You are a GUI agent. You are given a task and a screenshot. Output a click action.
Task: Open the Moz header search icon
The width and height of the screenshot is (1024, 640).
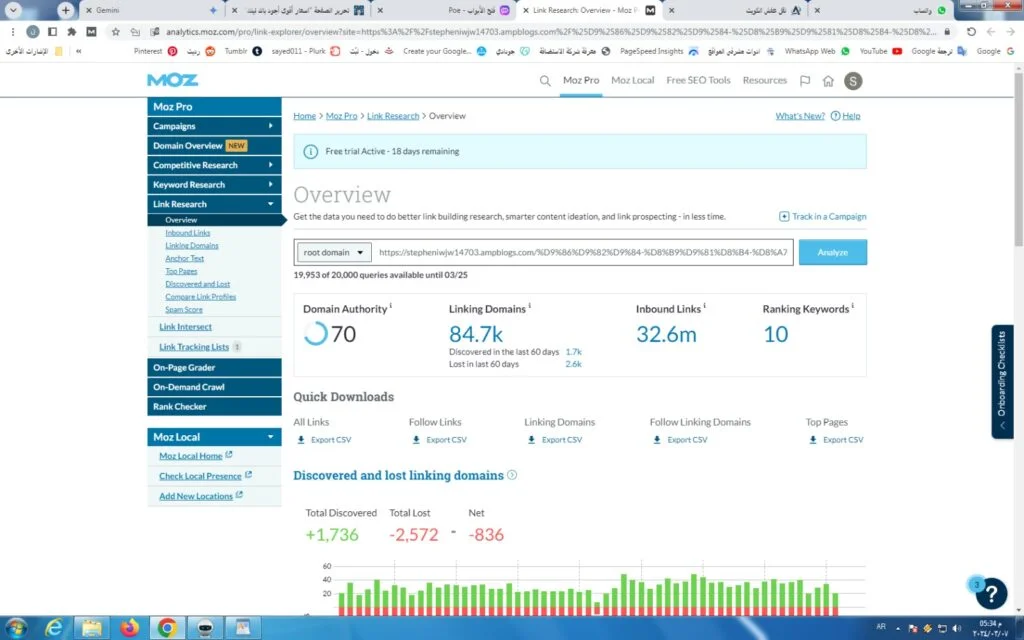point(545,81)
